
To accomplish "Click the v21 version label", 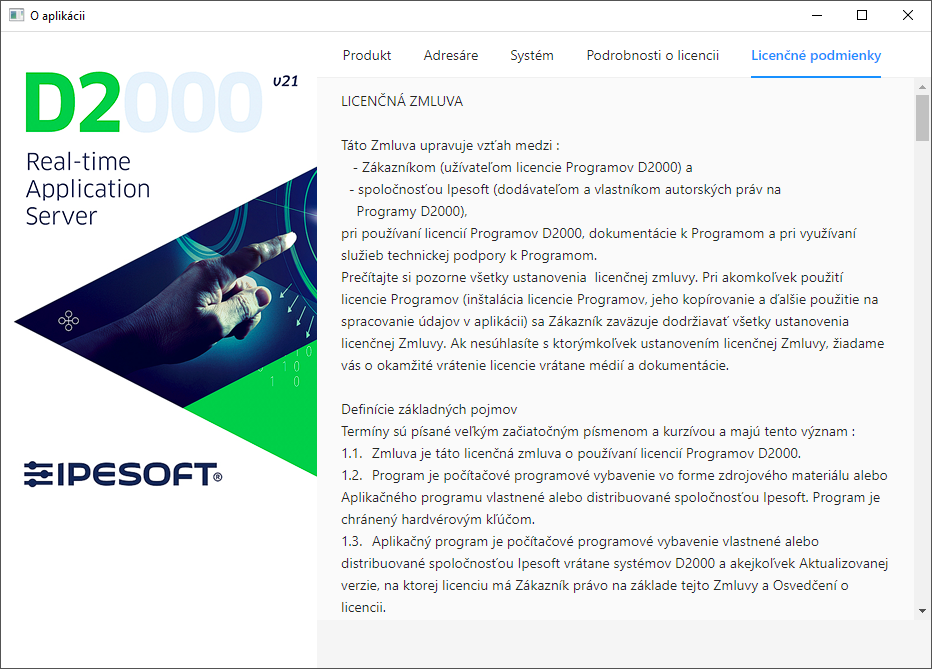I will pyautogui.click(x=285, y=82).
